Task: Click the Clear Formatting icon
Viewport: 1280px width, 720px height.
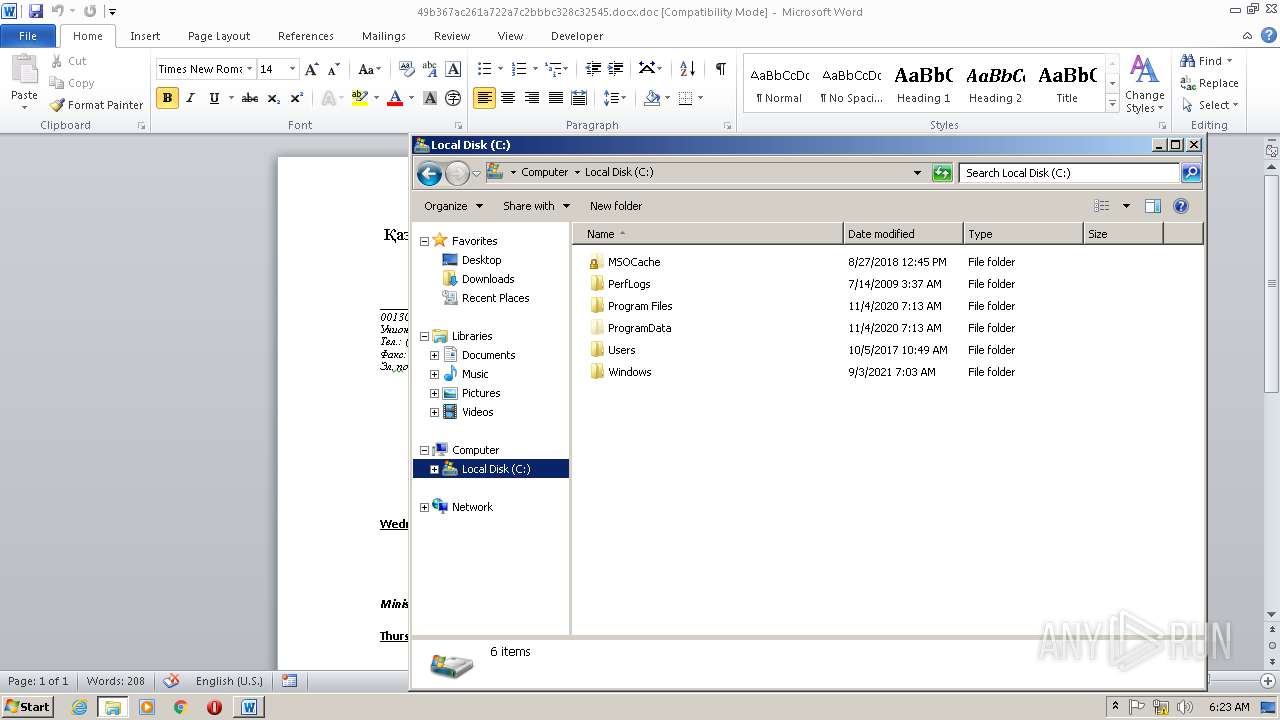Action: coord(406,69)
